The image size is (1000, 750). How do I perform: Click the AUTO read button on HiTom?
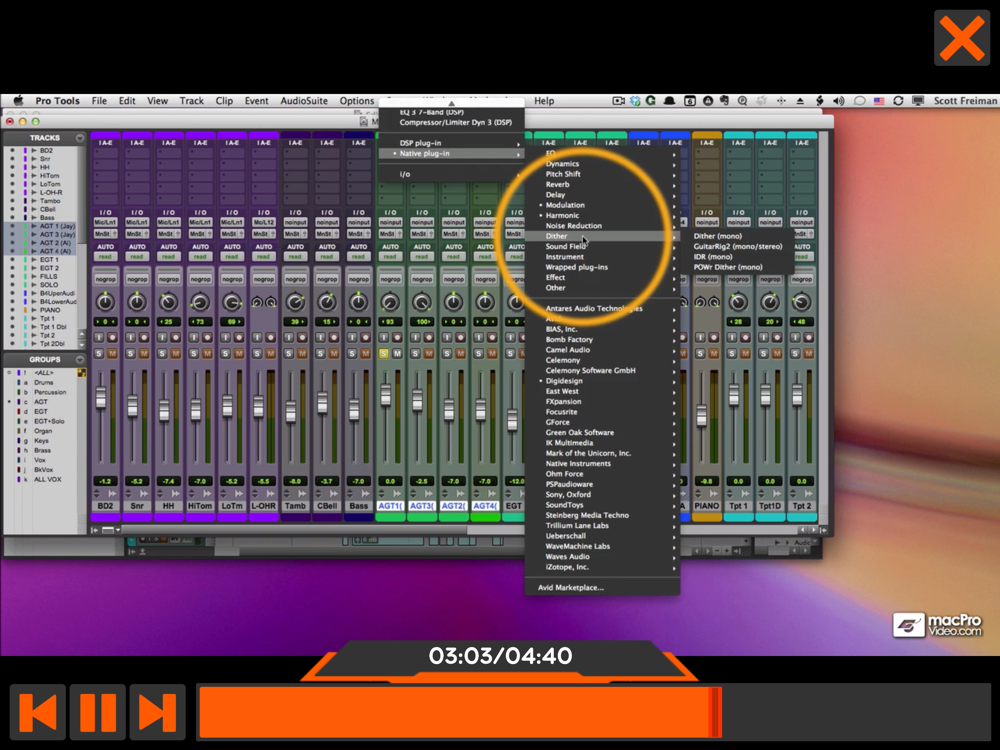tap(200, 256)
